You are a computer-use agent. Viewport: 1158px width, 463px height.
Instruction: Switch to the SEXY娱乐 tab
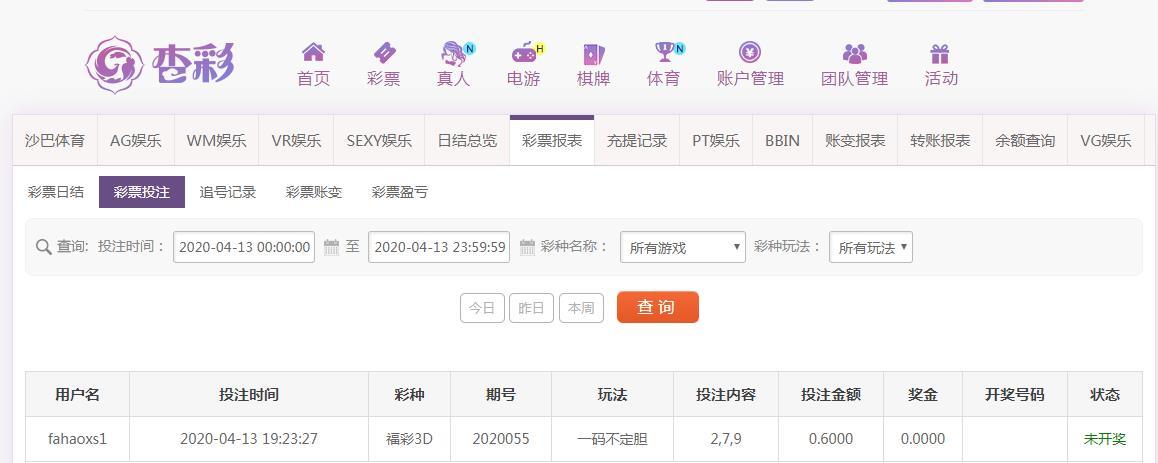380,140
